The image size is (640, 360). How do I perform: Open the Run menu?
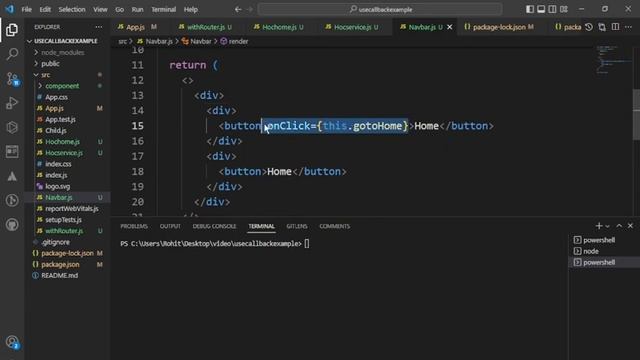pyautogui.click(x=137, y=9)
